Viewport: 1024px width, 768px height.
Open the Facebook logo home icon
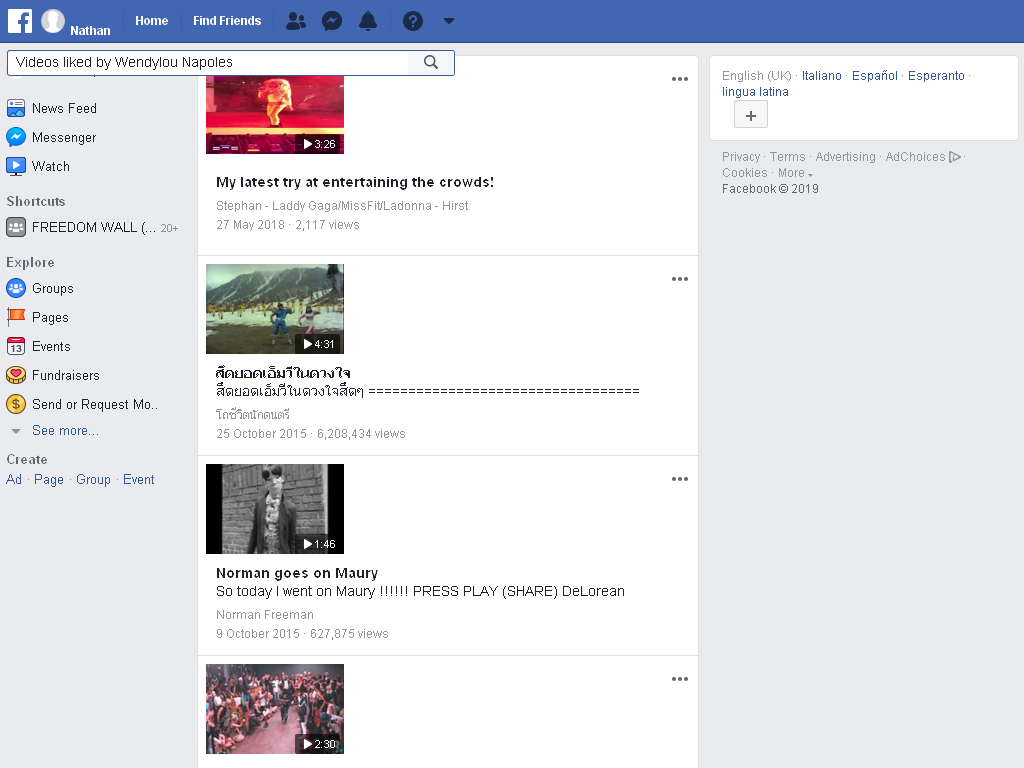(x=20, y=21)
